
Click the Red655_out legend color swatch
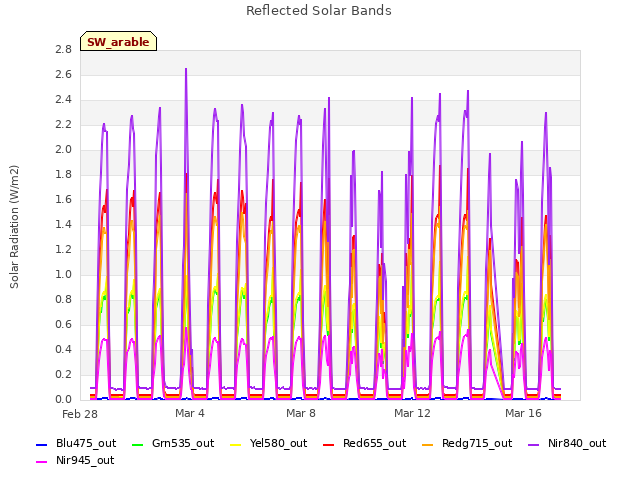click(x=329, y=444)
